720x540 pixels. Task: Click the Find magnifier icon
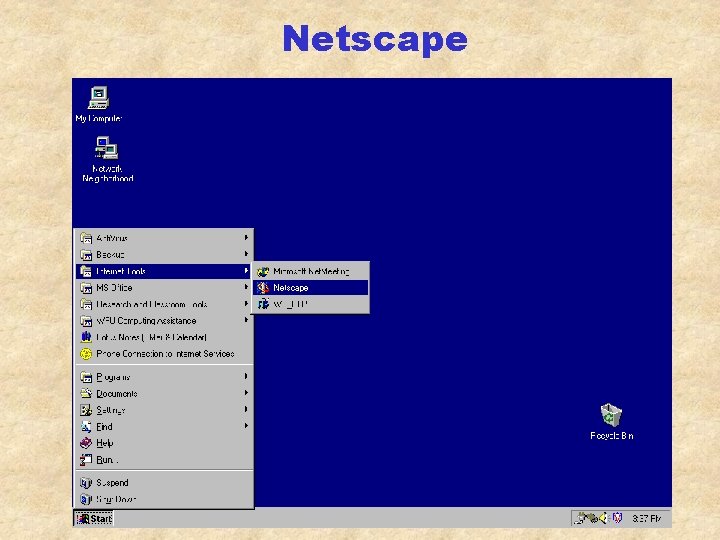(x=86, y=426)
